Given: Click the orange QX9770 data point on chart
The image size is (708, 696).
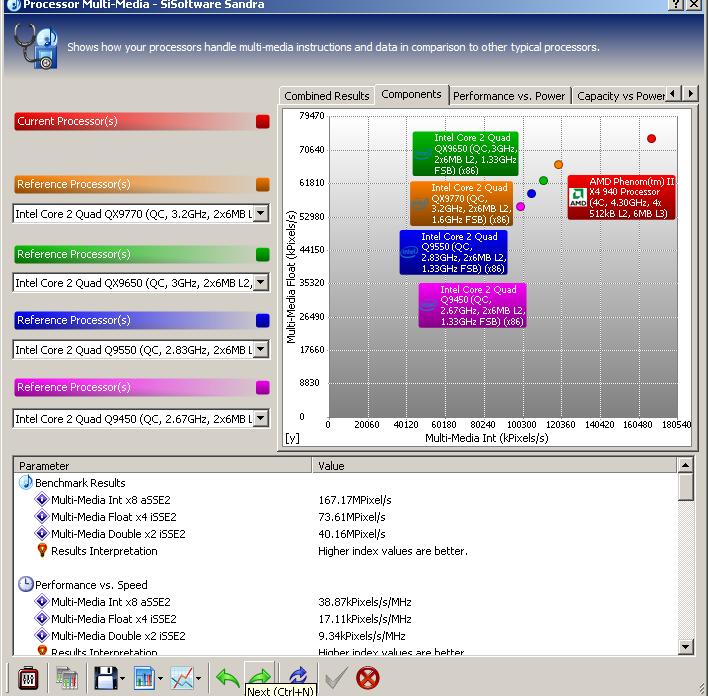Looking at the screenshot, I should pos(558,165).
